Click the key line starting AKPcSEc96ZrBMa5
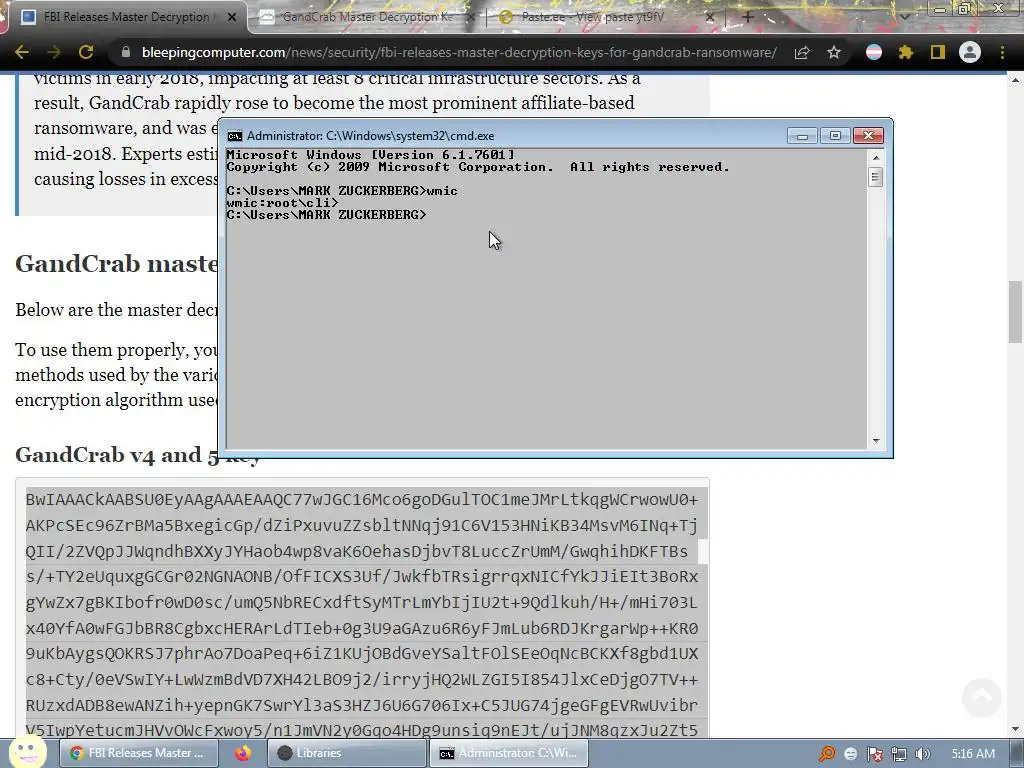 click(x=362, y=526)
